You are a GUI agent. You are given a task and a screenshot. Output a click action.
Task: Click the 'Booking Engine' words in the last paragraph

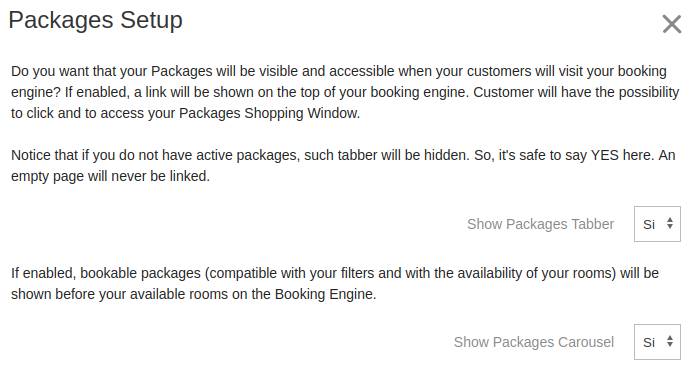tap(325, 294)
